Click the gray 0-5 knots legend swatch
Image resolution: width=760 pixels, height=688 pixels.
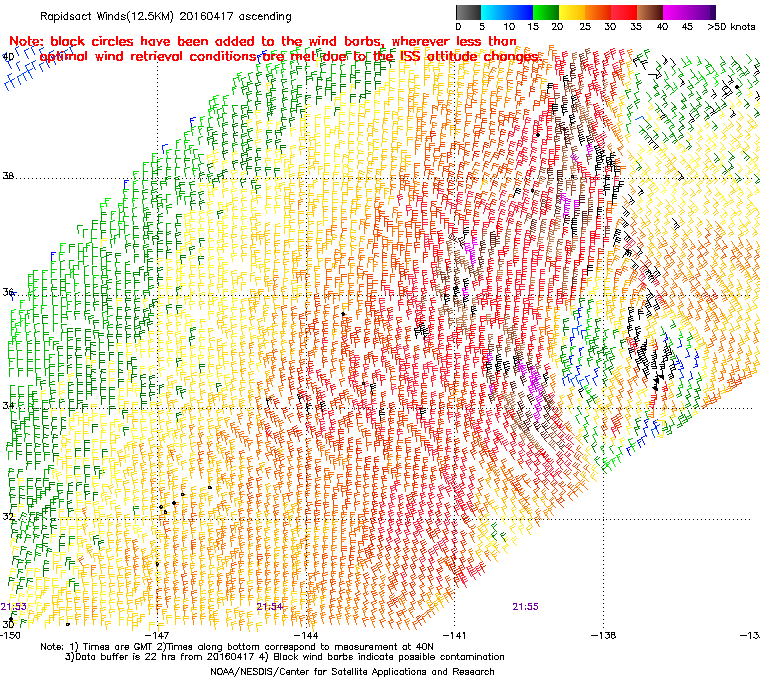468,12
